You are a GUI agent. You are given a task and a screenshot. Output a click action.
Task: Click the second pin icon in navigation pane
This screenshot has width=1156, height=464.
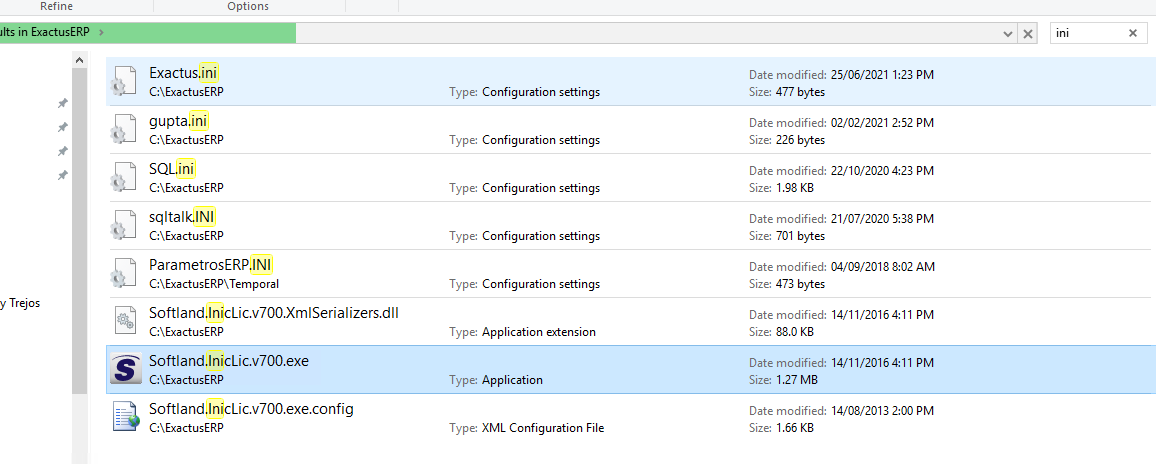click(63, 128)
